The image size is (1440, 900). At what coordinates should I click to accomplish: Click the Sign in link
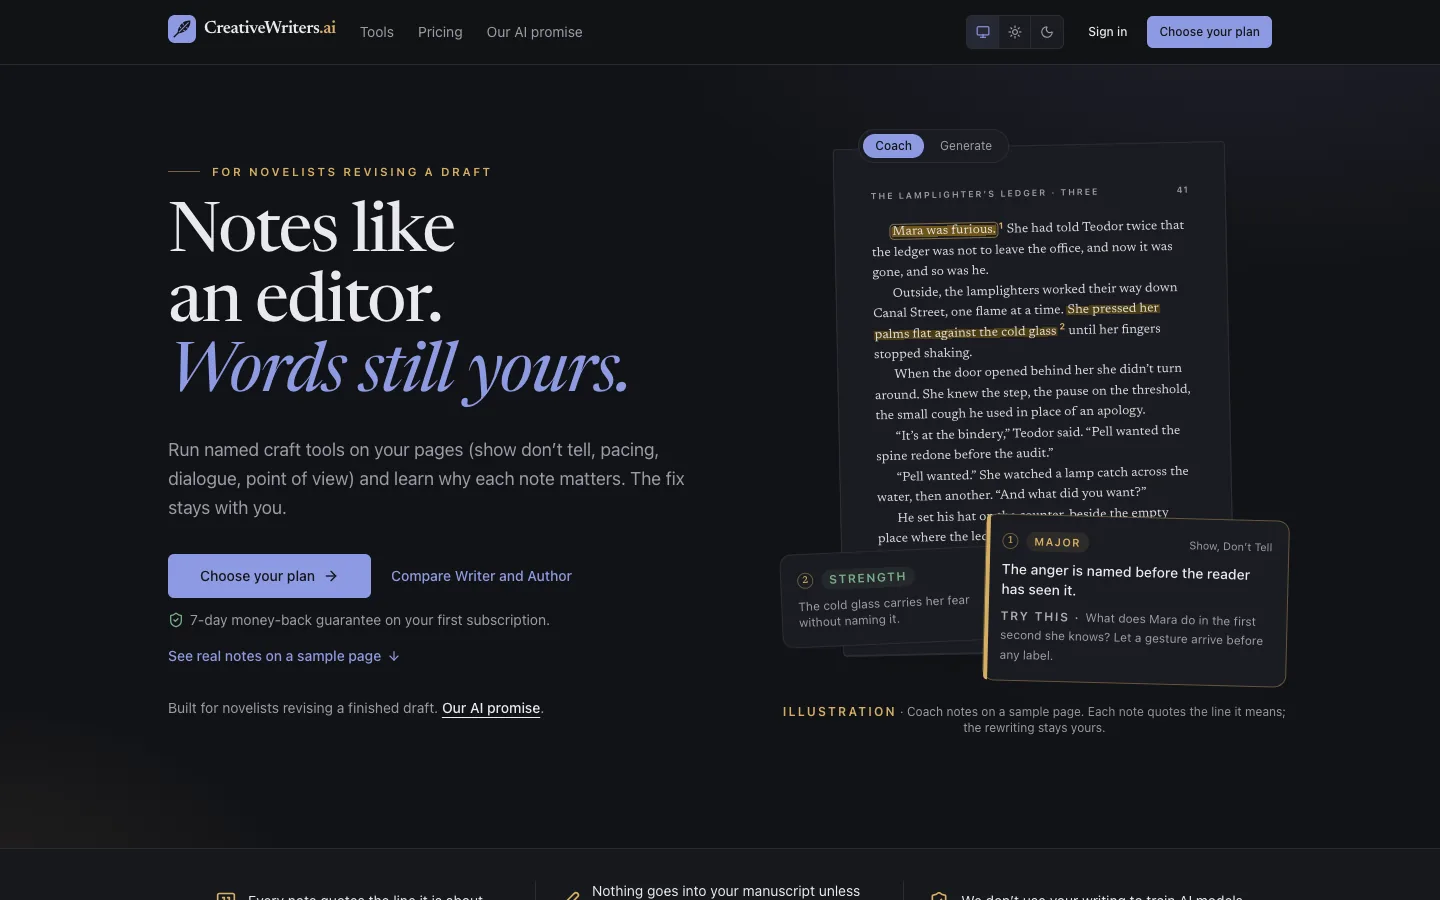1107,32
